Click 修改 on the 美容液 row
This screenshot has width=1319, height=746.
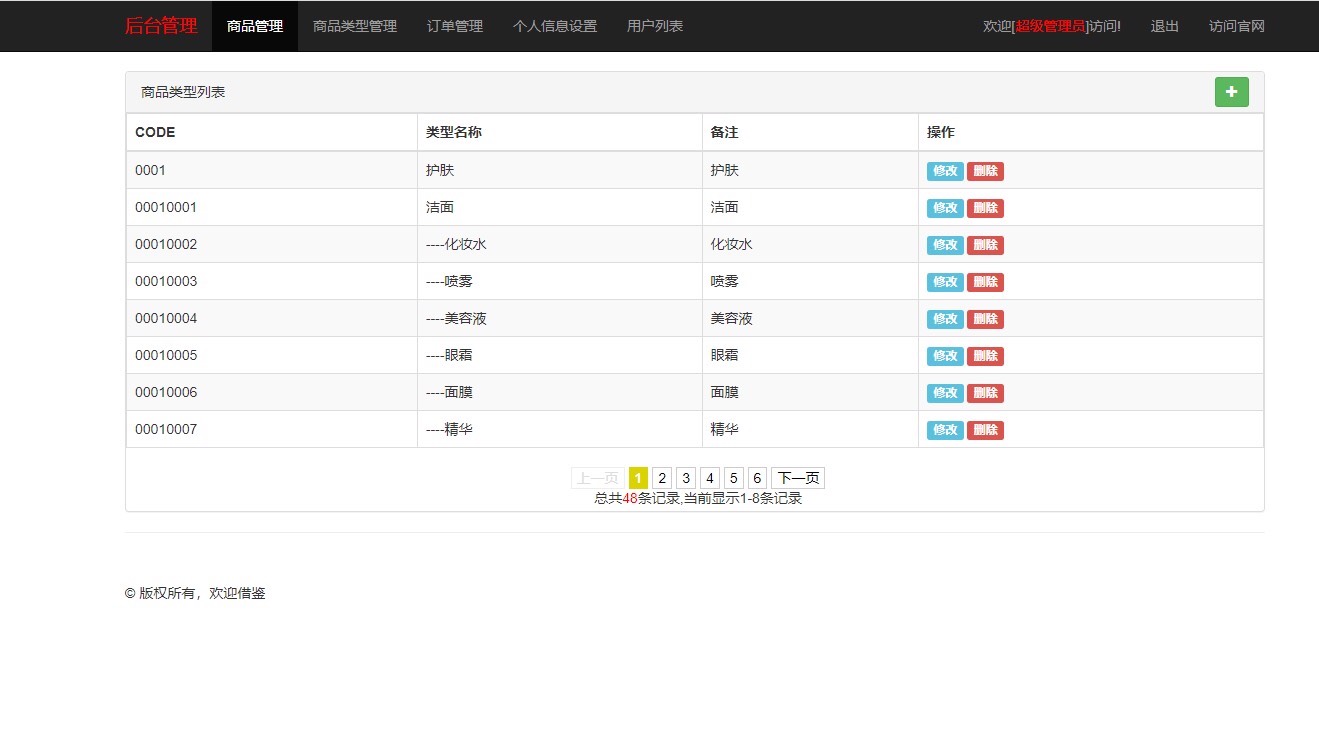point(945,319)
